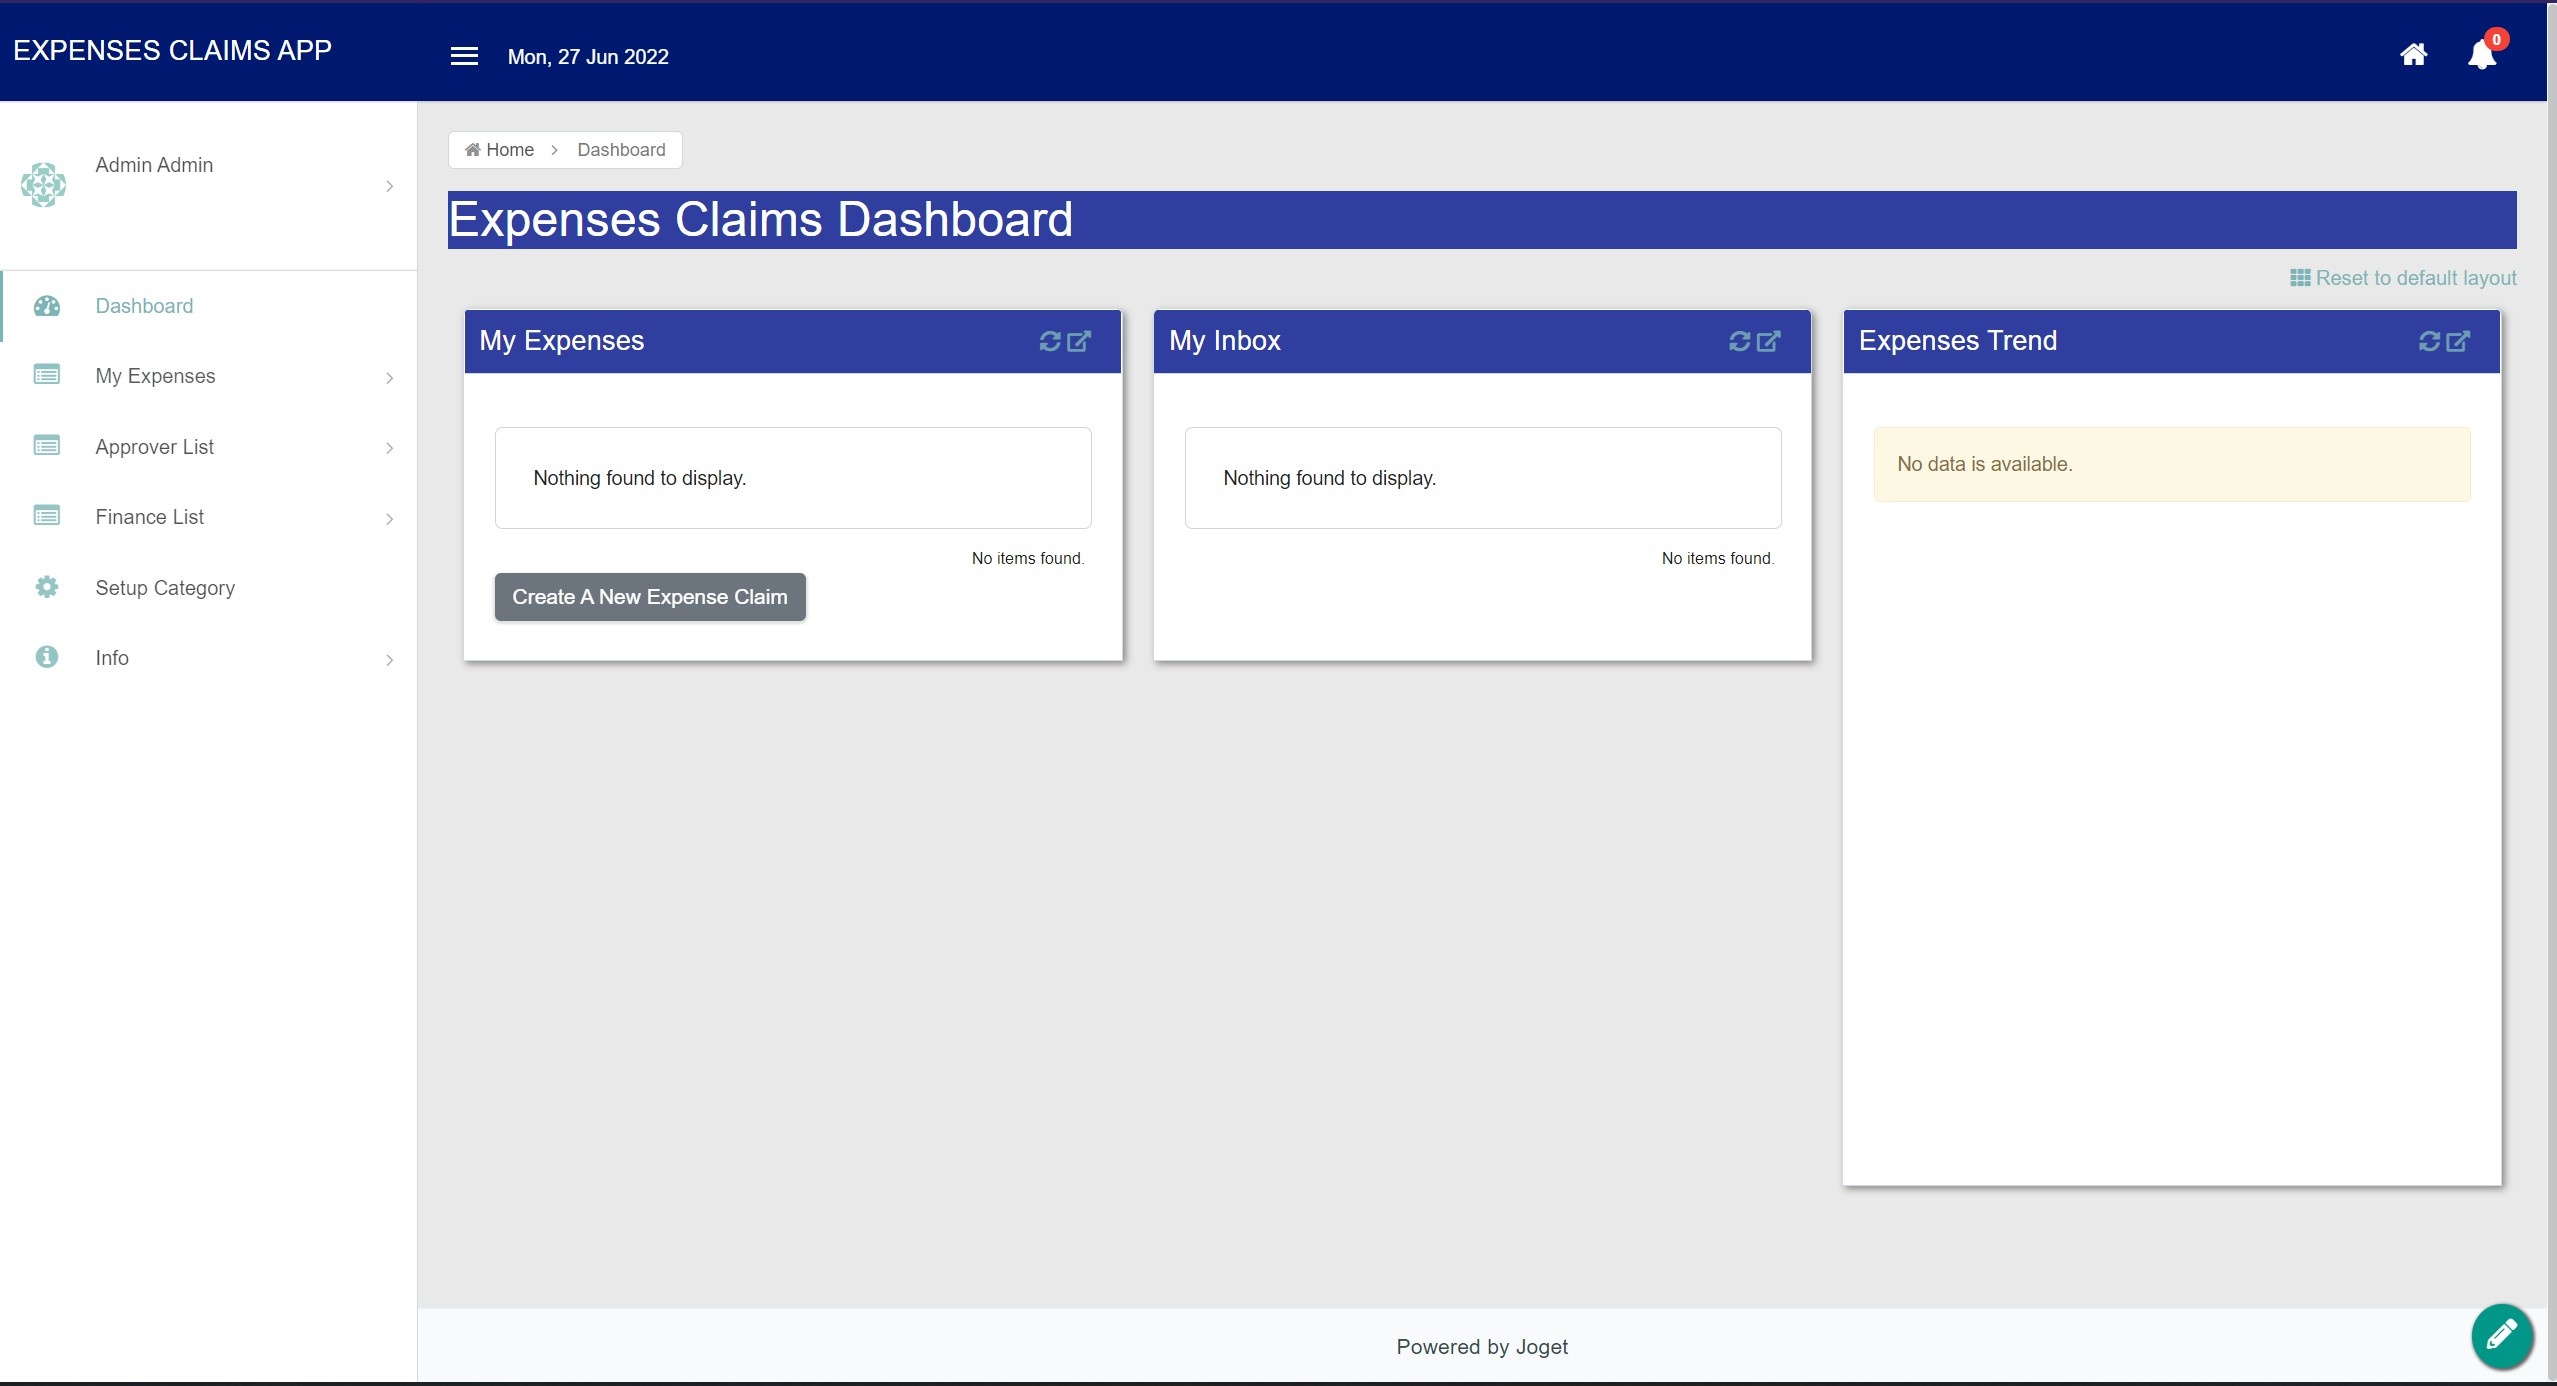Image resolution: width=2557 pixels, height=1386 pixels.
Task: Open My Inbox panel externally
Action: pos(1769,341)
